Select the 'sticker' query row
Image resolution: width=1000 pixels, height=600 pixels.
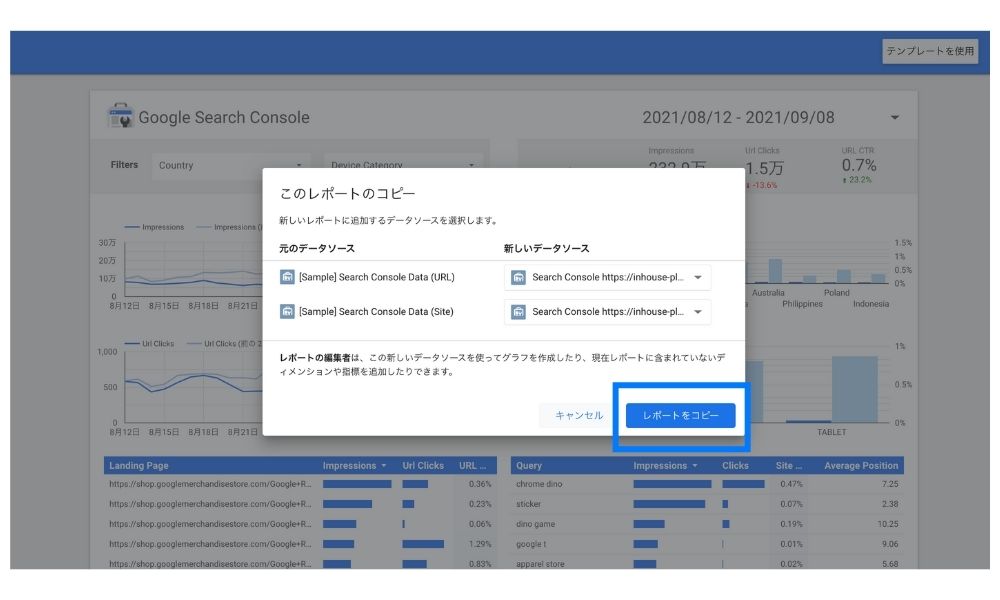click(x=707, y=504)
